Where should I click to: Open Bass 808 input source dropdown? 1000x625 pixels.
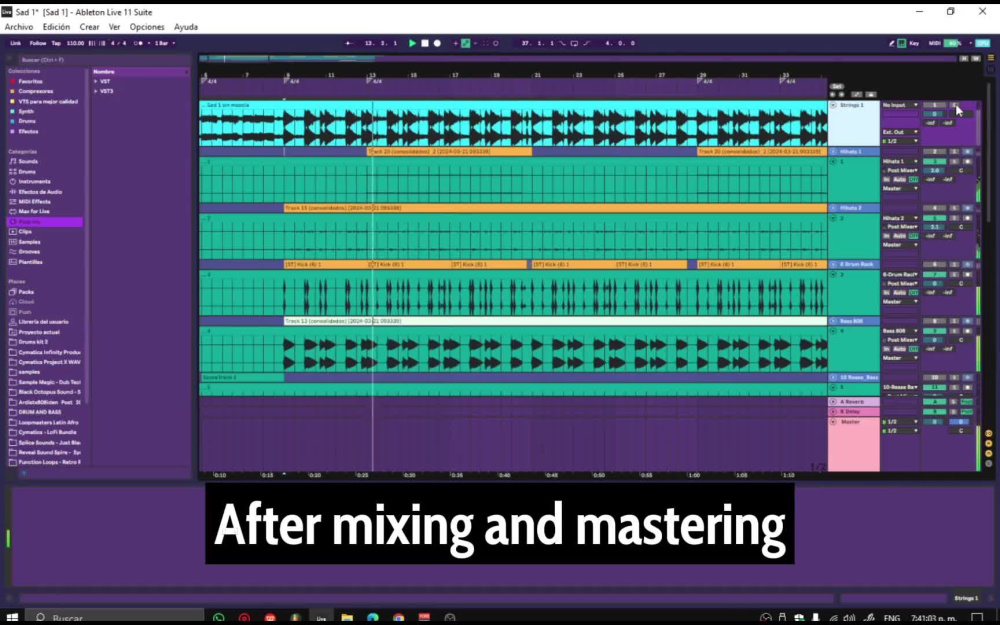[x=900, y=331]
